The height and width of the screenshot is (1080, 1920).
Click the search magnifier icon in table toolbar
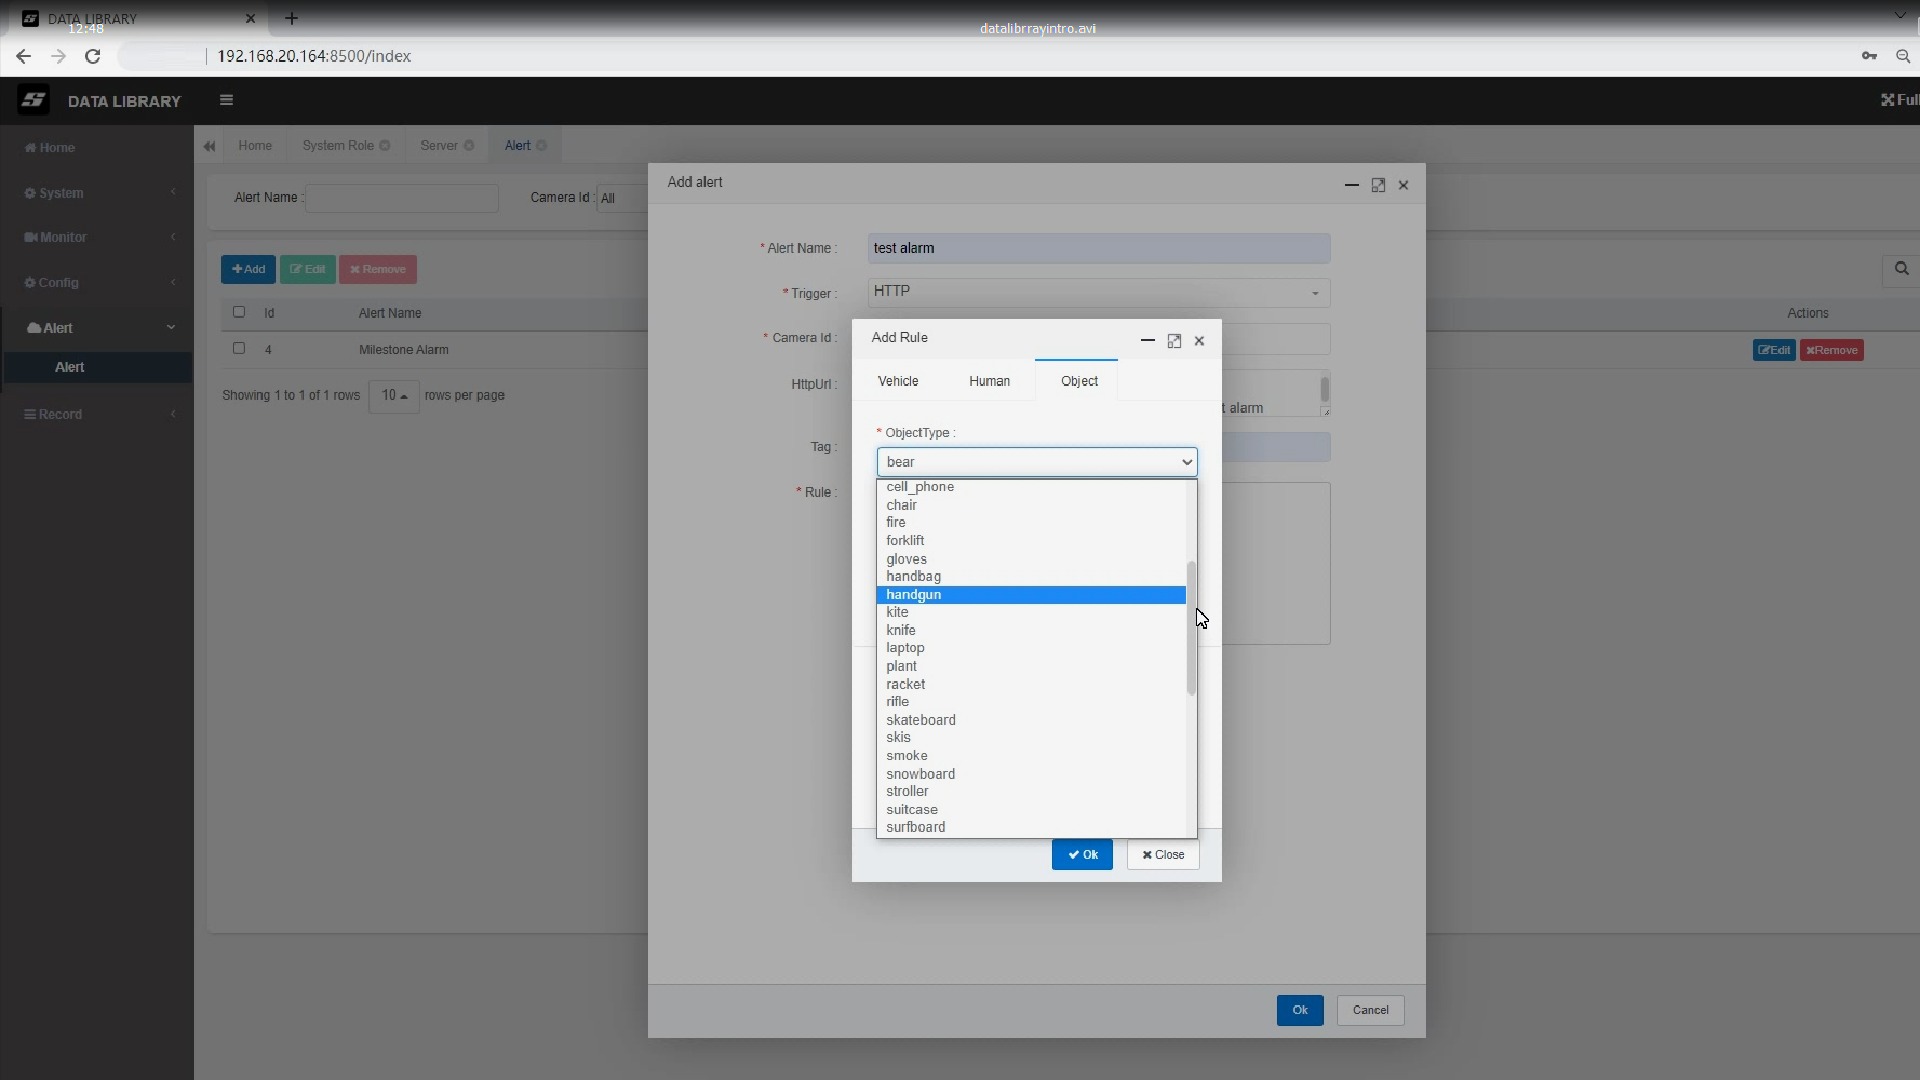[1901, 269]
